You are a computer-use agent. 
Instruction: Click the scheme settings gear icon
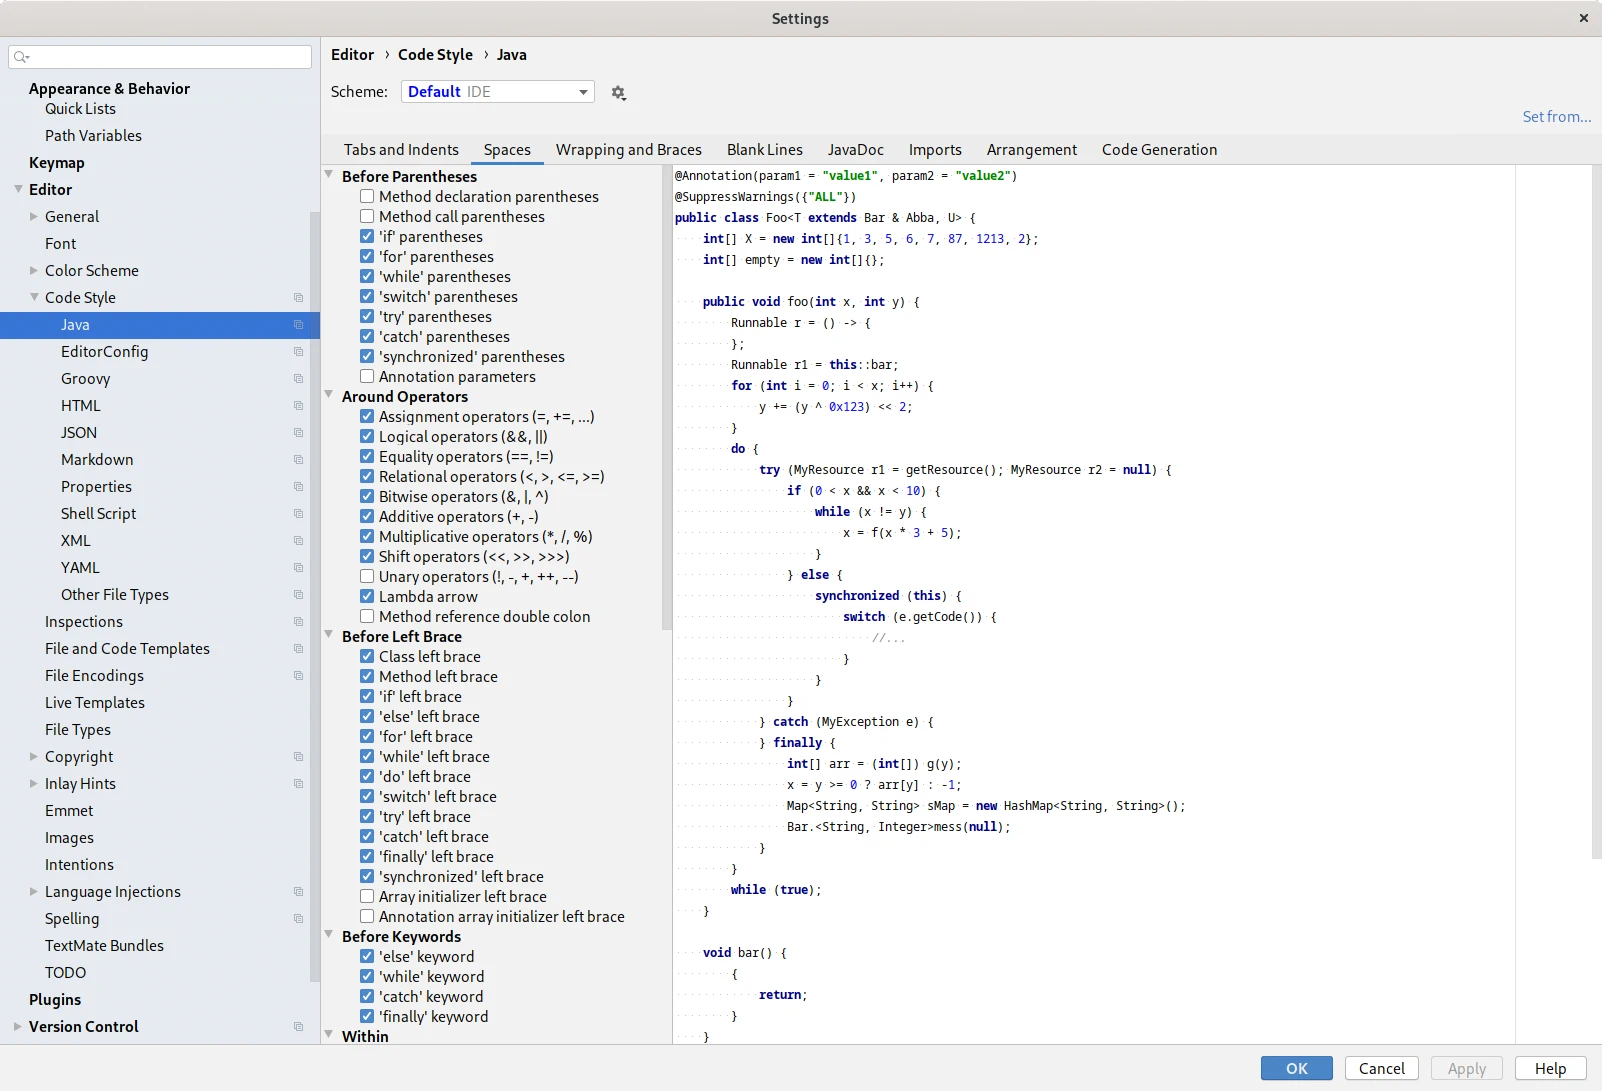(618, 93)
